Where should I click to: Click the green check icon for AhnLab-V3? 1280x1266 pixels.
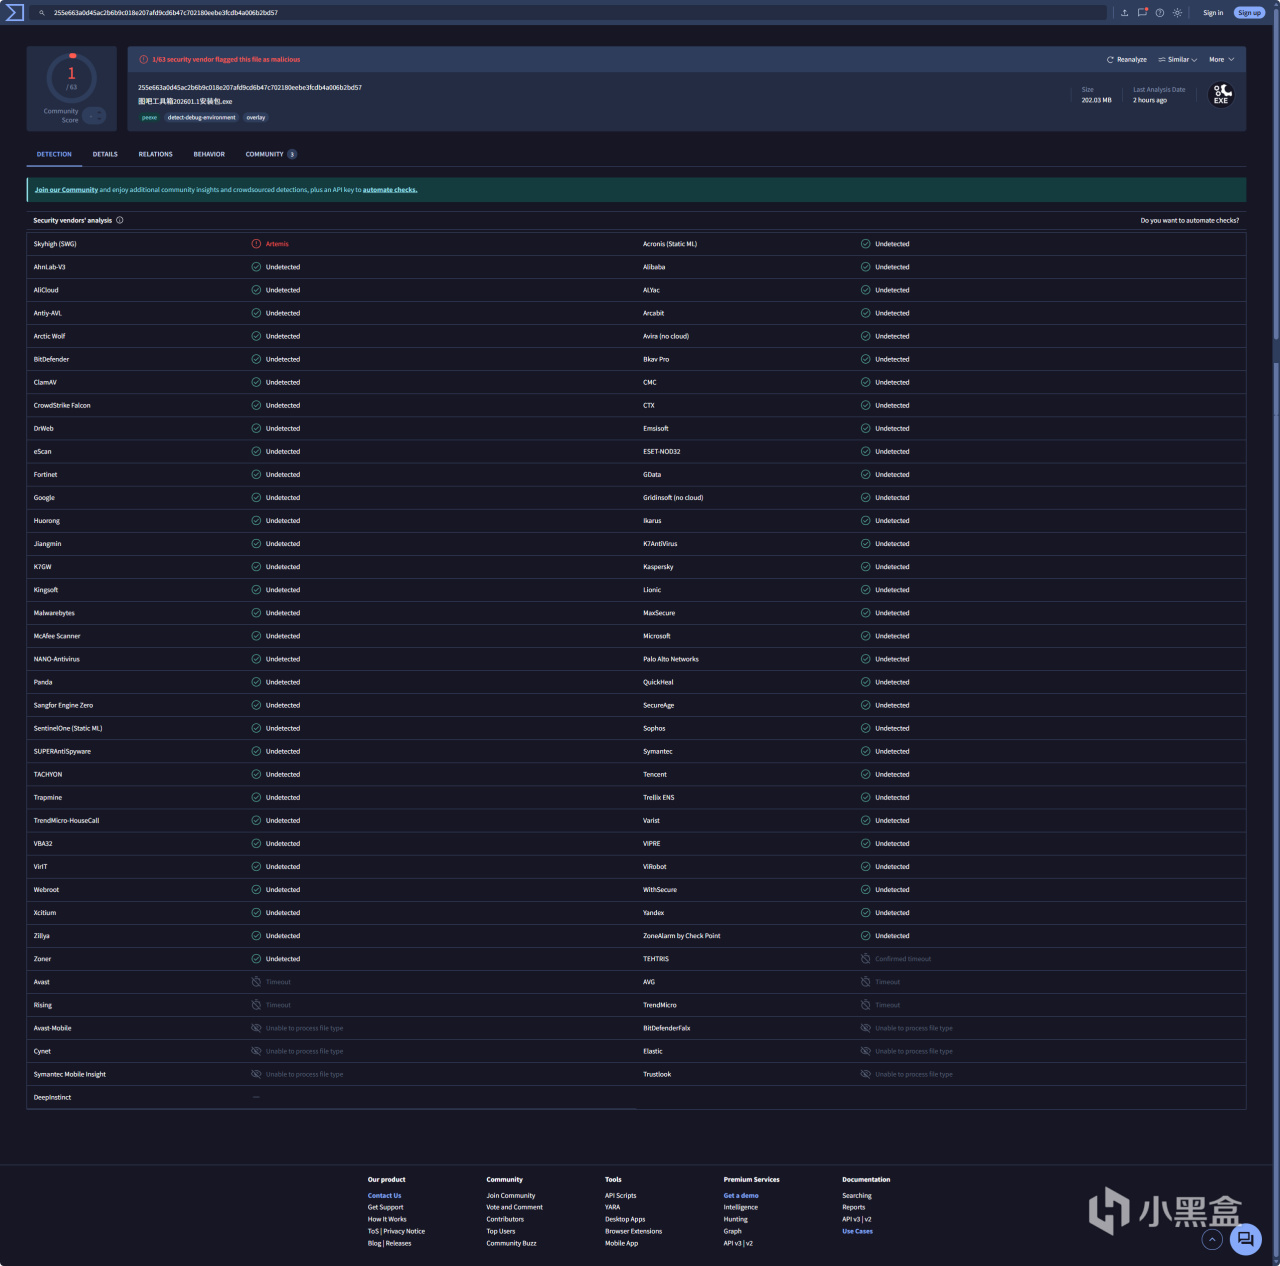pyautogui.click(x=256, y=267)
